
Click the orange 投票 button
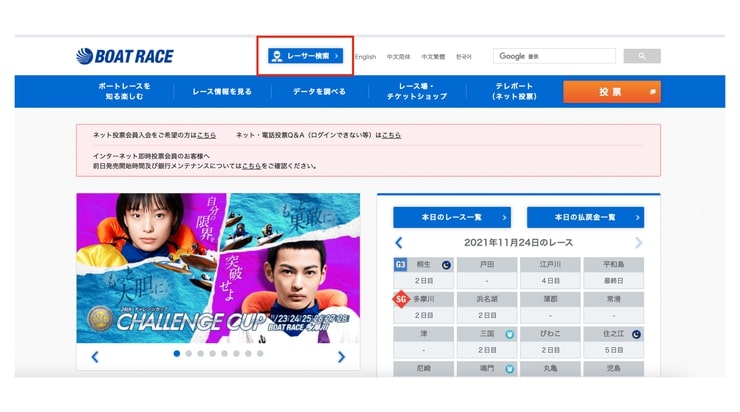612,92
